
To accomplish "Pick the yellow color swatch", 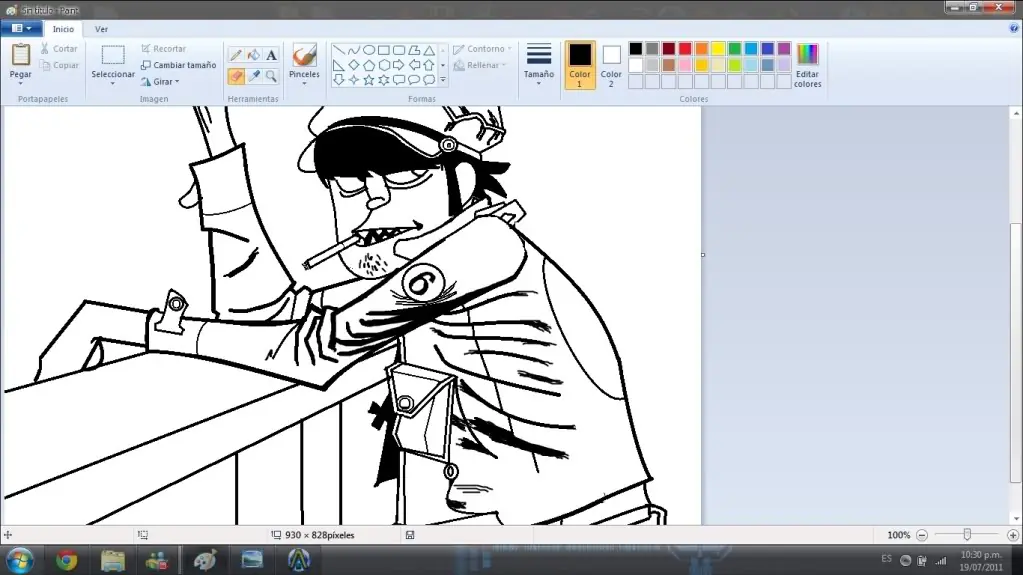I will point(718,49).
